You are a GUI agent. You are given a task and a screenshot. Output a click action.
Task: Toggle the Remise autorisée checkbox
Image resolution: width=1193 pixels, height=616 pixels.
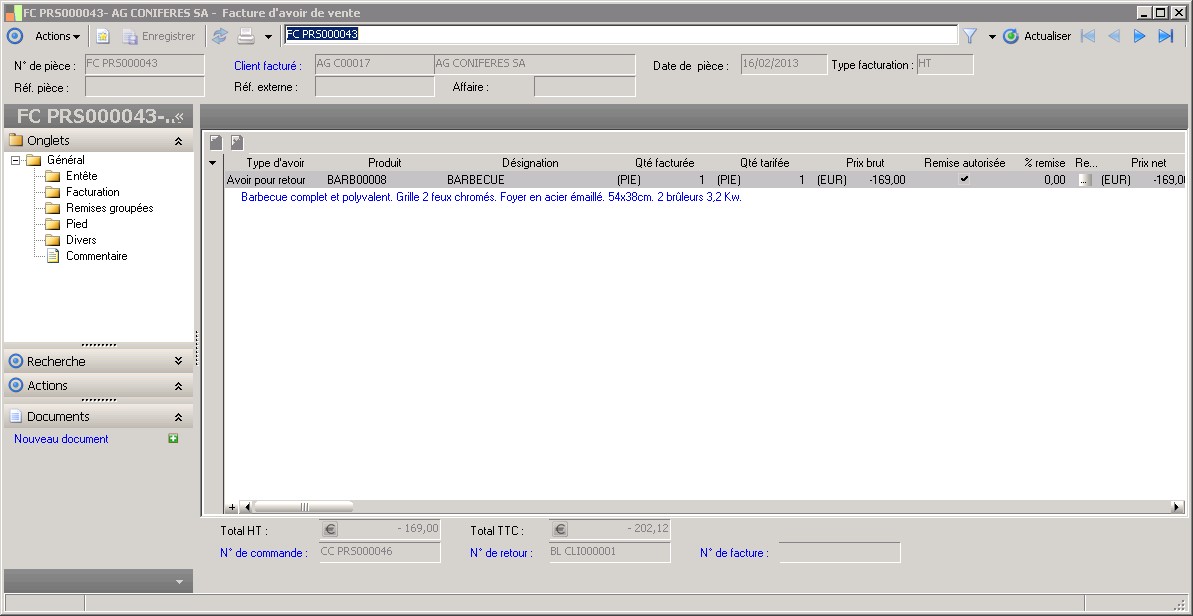(x=964, y=179)
